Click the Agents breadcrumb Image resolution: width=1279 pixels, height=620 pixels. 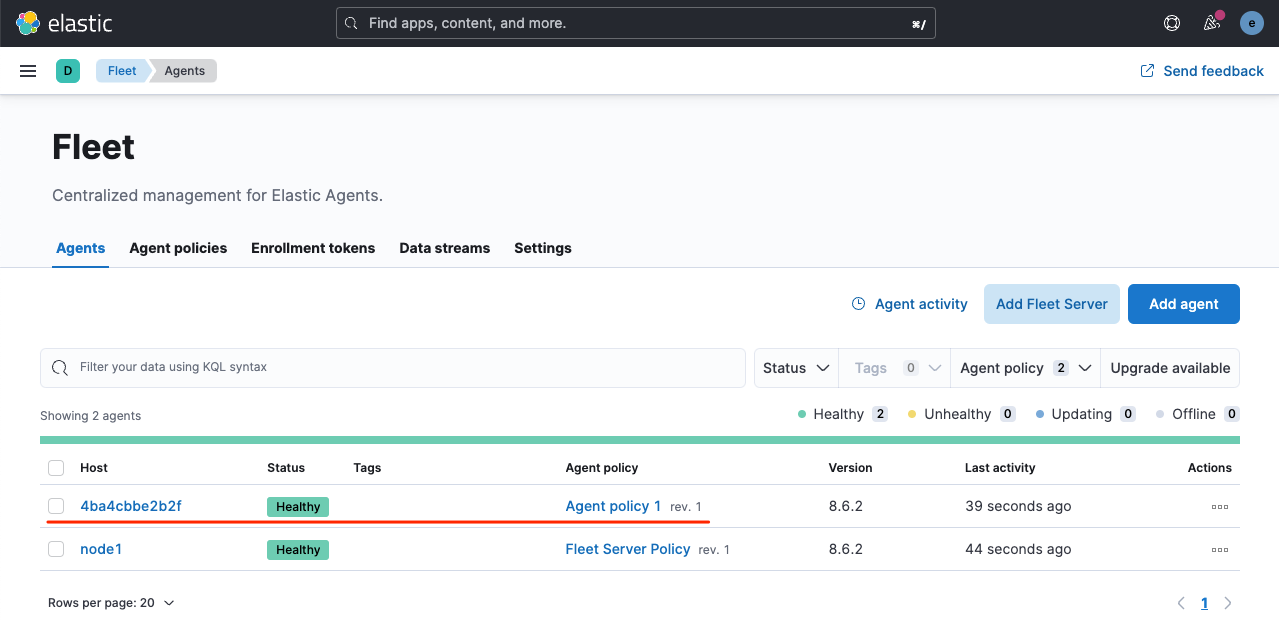coord(184,71)
